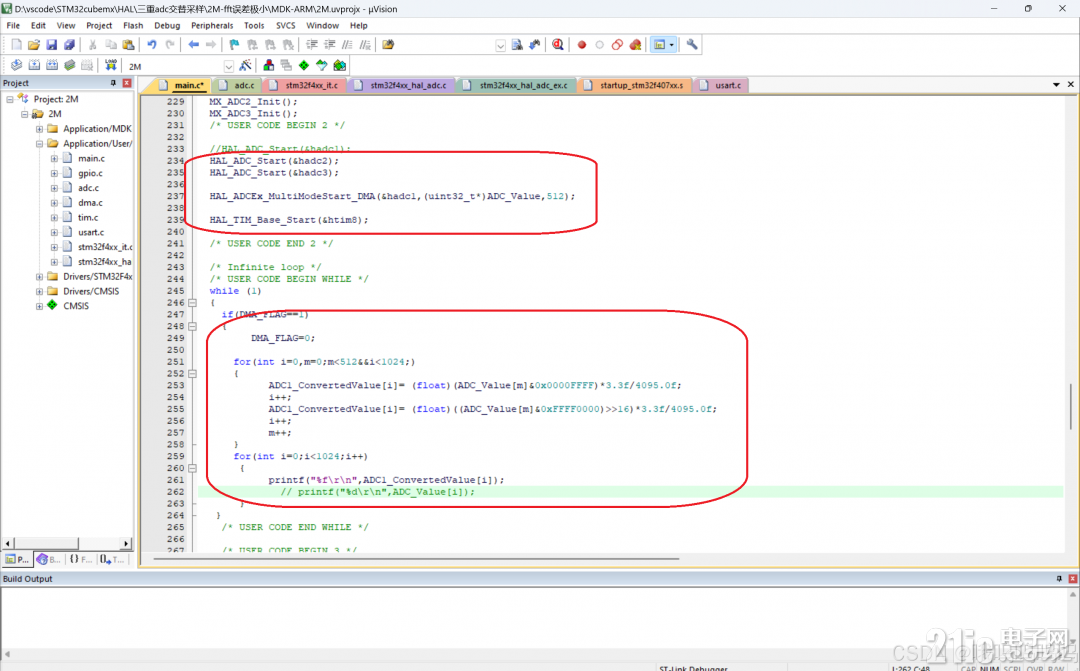Close the Build Output panel
Image resolution: width=1080 pixels, height=671 pixels.
tap(1072, 579)
